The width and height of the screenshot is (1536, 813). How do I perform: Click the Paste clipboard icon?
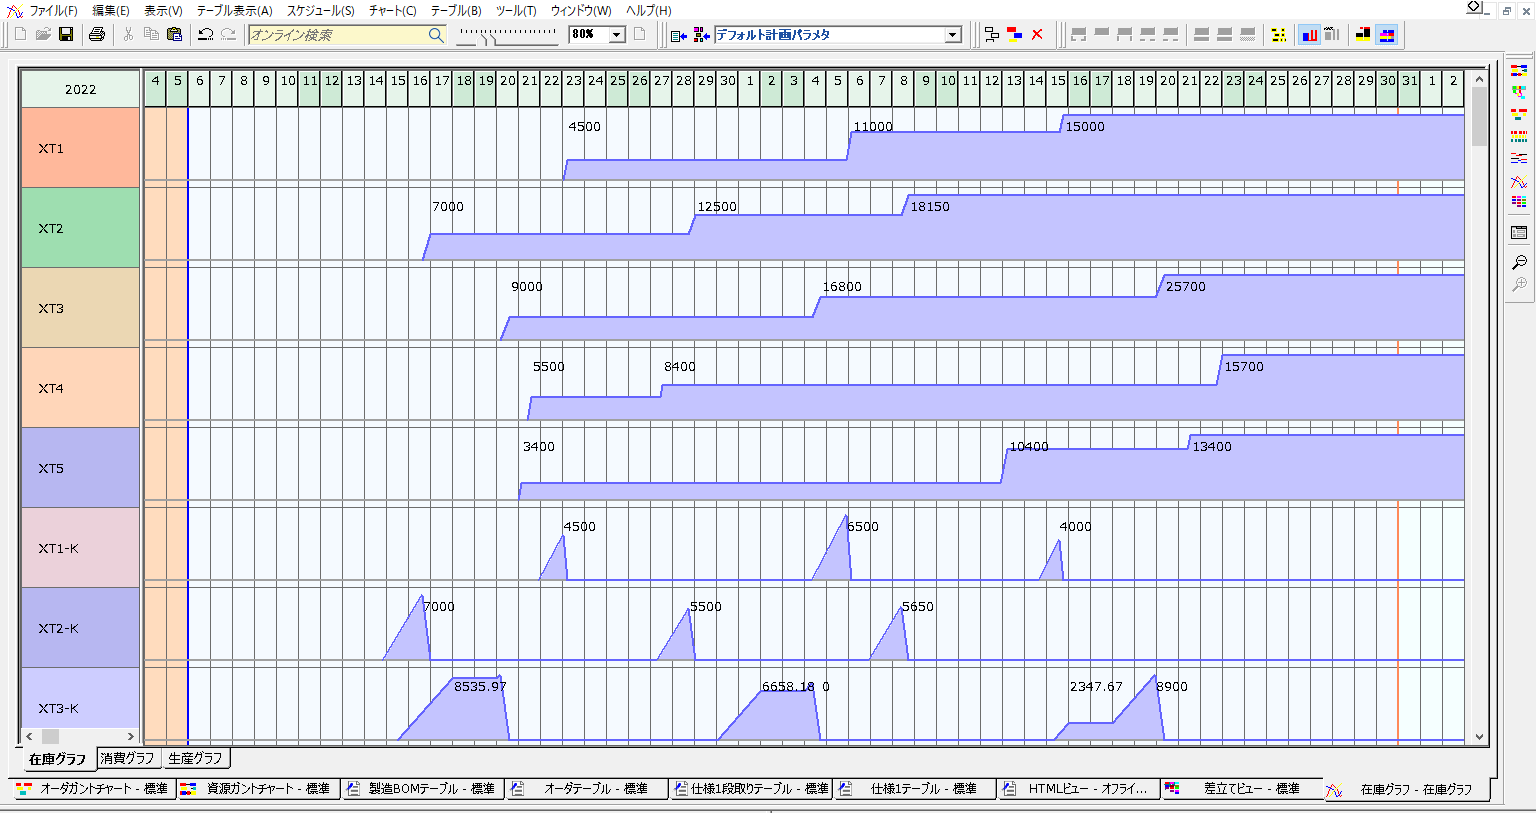[174, 34]
